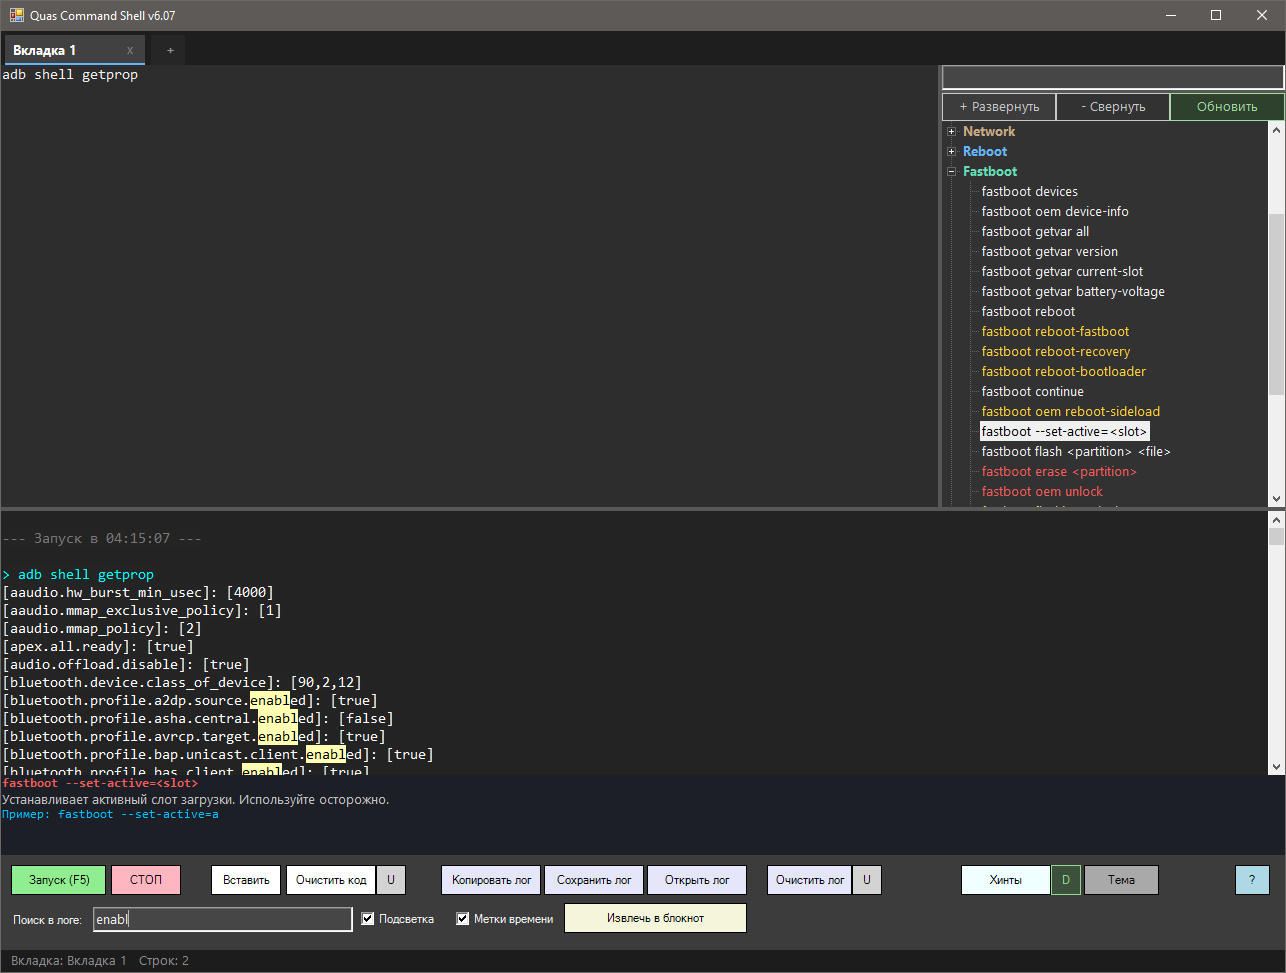This screenshot has height=973, width=1286.
Task: Open help with the question mark button
Action: click(1252, 880)
